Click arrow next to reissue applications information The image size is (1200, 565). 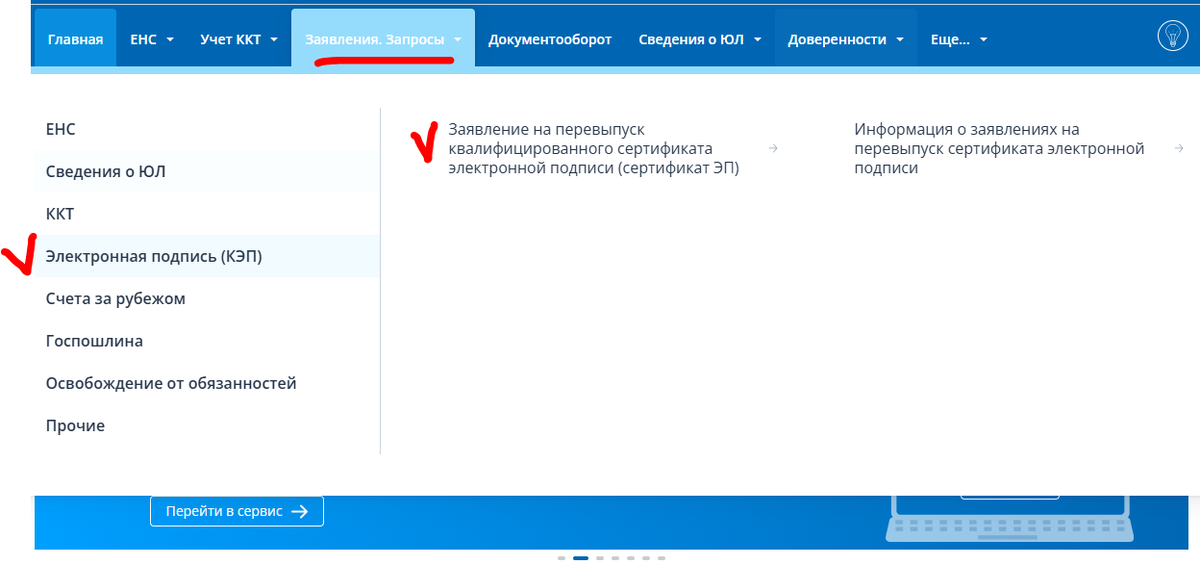tap(1180, 149)
